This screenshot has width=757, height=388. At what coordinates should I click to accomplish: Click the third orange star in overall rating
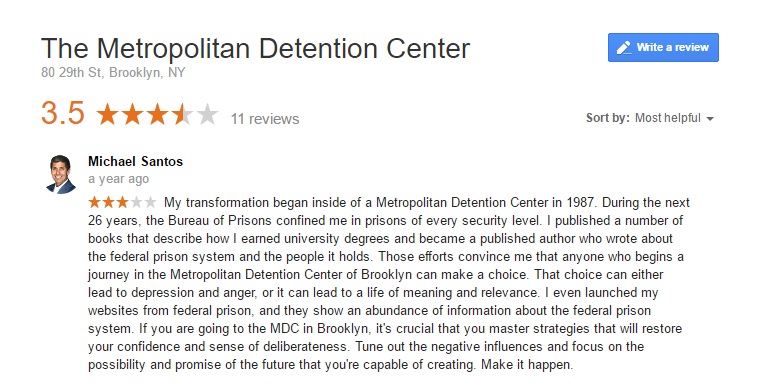tap(157, 115)
